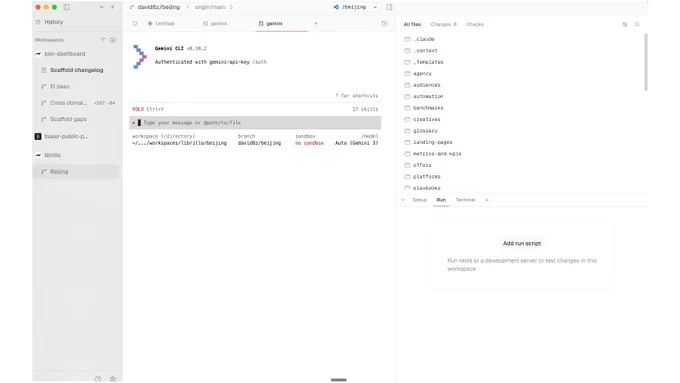Open the El paso workspace
Image resolution: width=680 pixels, height=383 pixels.
pyautogui.click(x=60, y=86)
